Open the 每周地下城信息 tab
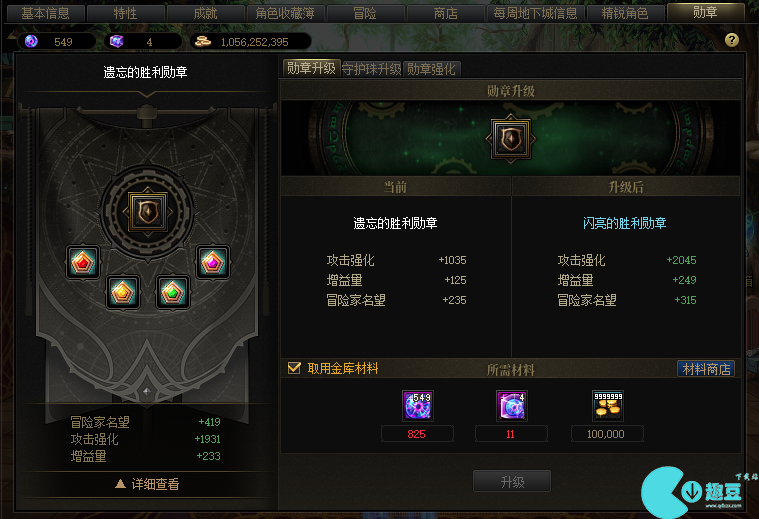 535,13
